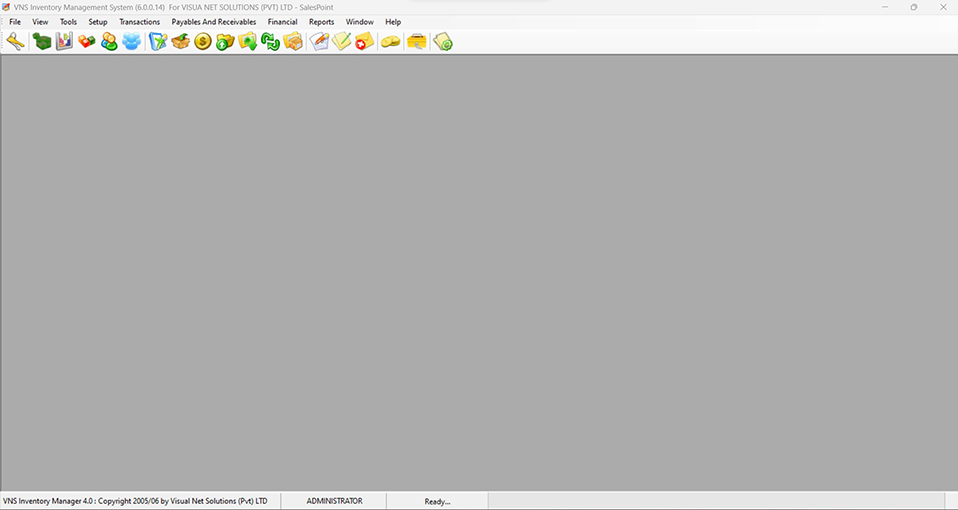The height and width of the screenshot is (510, 958).
Task: Click the blue people group icon
Action: coord(132,42)
